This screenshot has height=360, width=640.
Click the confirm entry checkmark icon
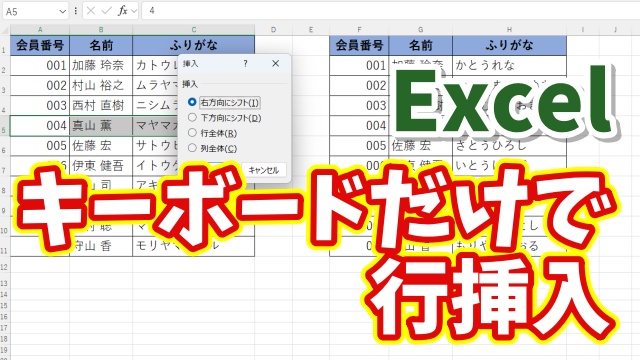click(107, 11)
